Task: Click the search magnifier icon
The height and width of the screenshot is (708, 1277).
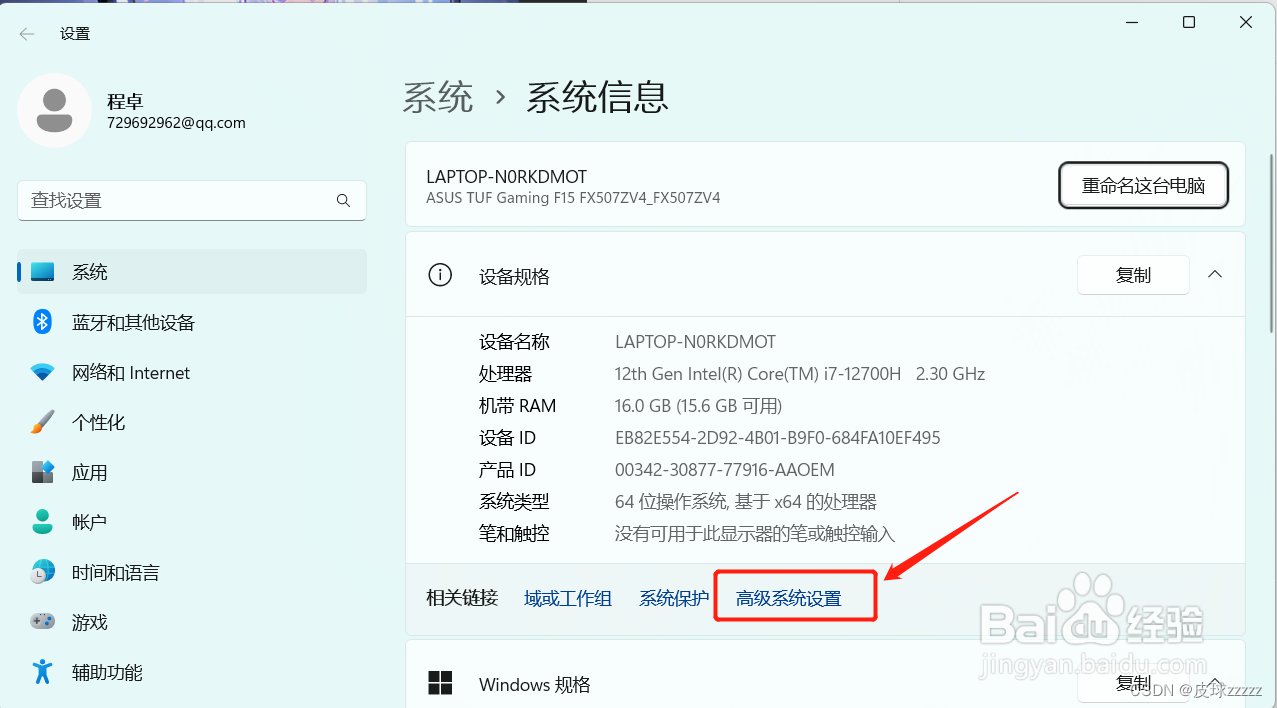Action: 343,201
